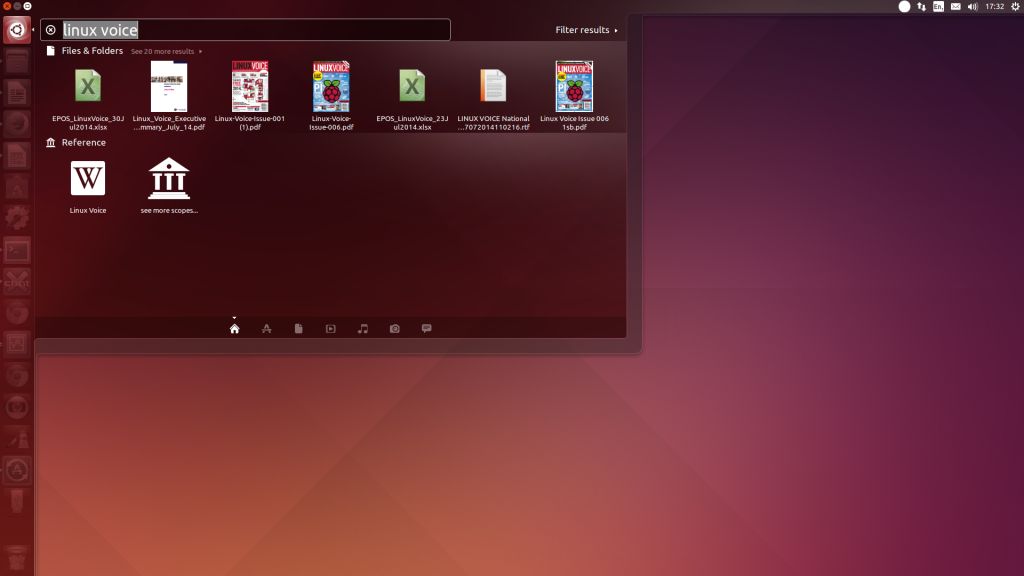
Task: Open Linux Voice Issue 006 1sb.pdf
Action: (574, 96)
